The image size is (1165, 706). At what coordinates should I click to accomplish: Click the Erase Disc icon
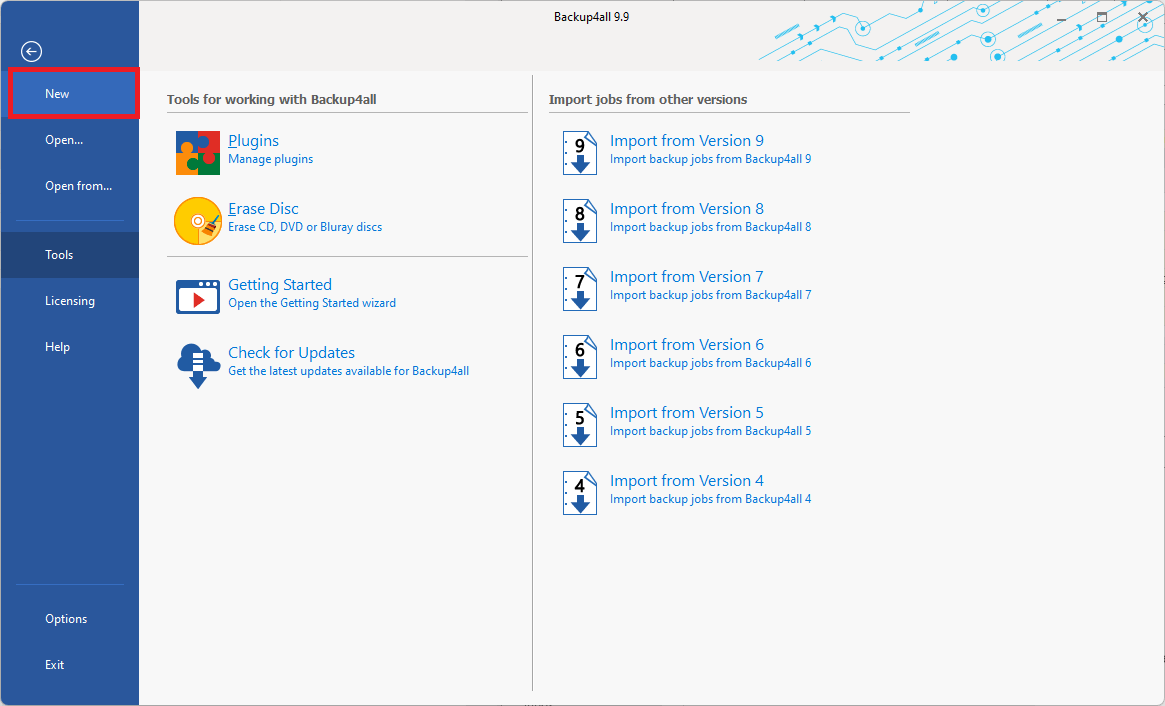[x=197, y=221]
